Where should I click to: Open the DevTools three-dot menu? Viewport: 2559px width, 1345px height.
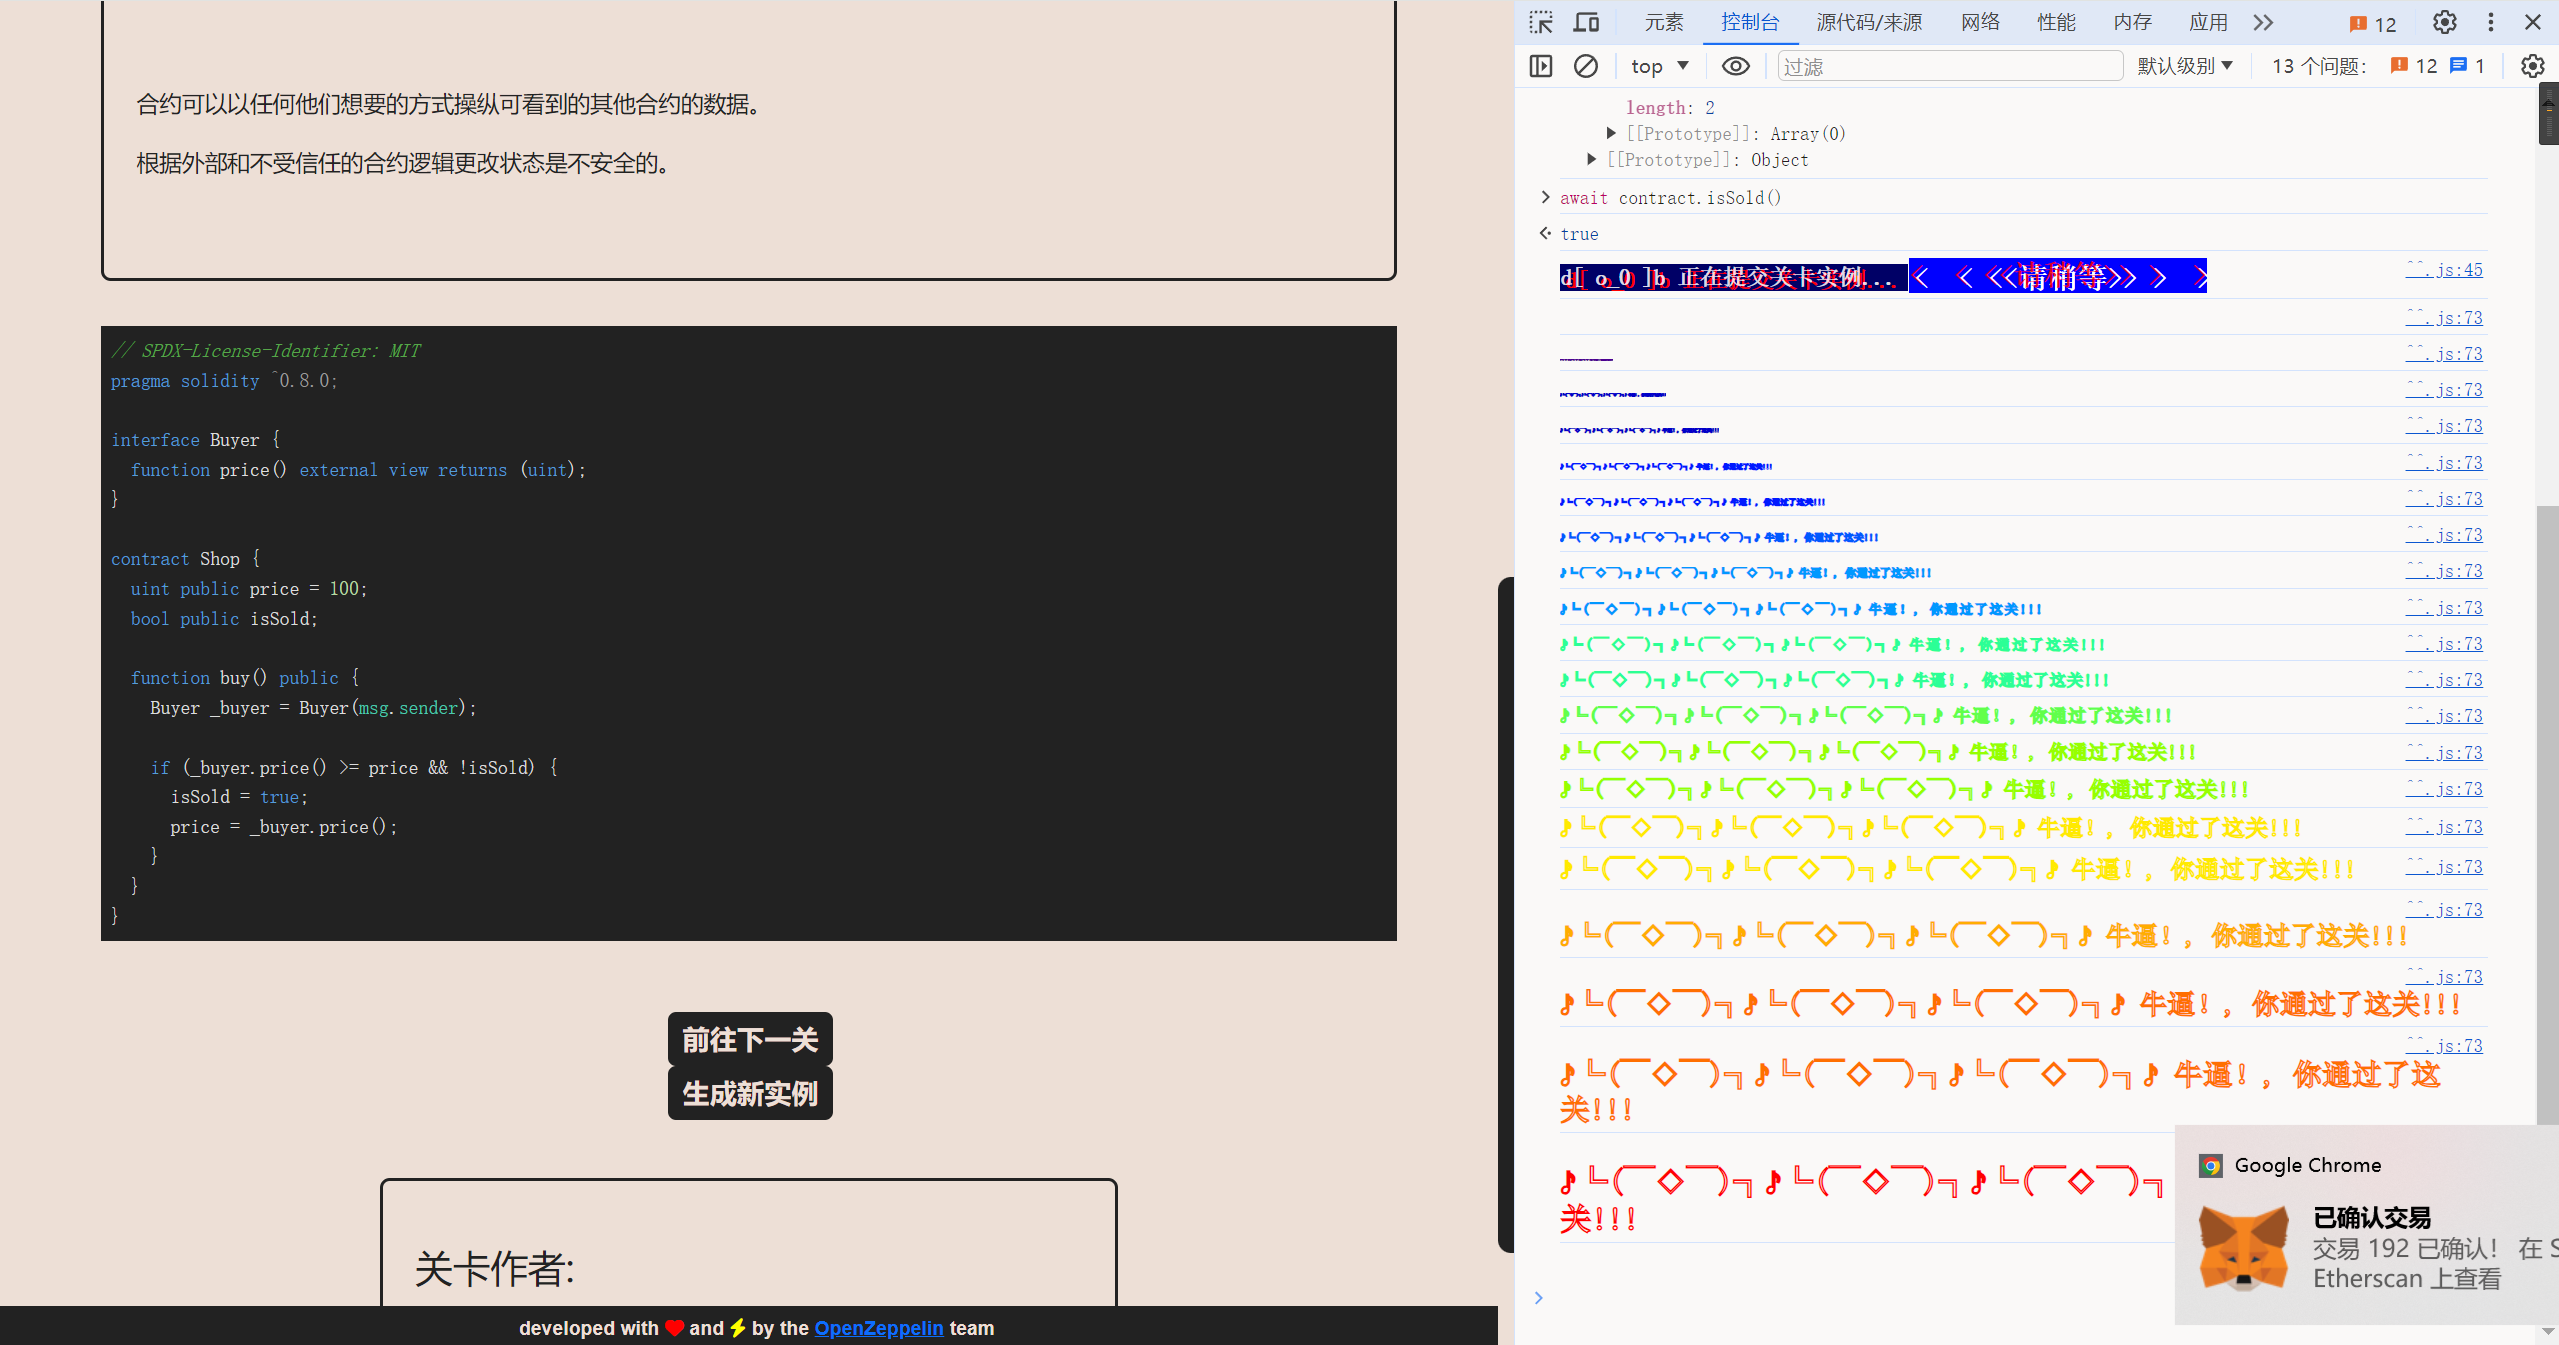pyautogui.click(x=2491, y=22)
